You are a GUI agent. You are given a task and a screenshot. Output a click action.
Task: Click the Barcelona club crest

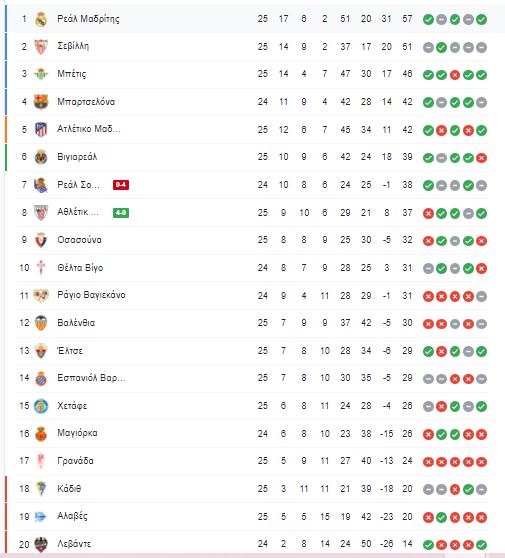41,102
